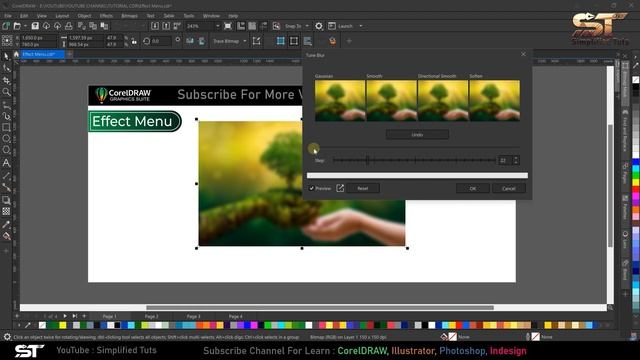The width and height of the screenshot is (640, 360).
Task: Click OK in the Tune Blur dialog
Action: (x=473, y=188)
